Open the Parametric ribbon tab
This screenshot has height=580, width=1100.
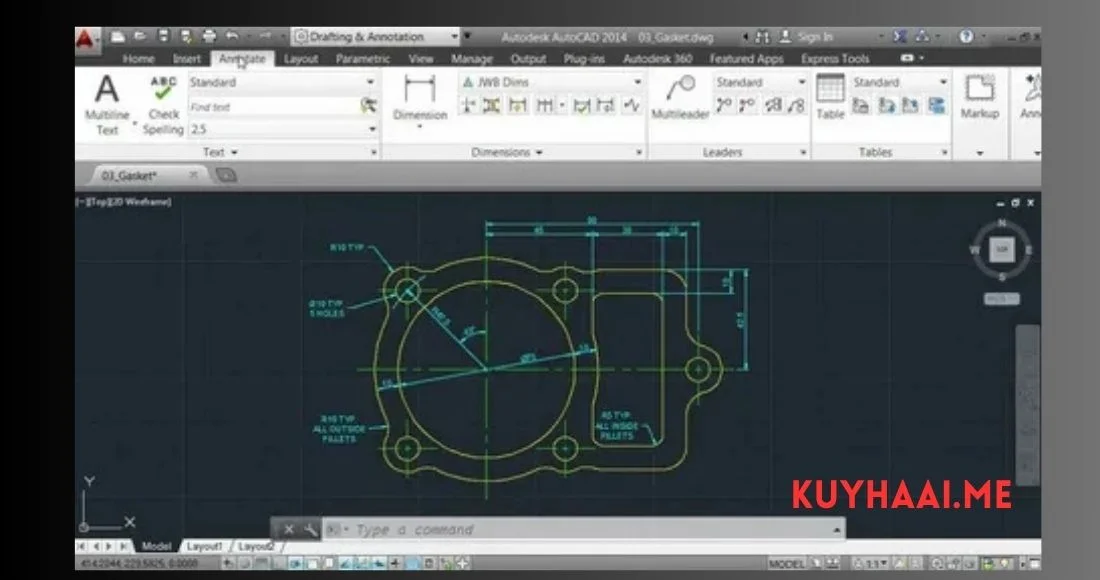pos(363,59)
